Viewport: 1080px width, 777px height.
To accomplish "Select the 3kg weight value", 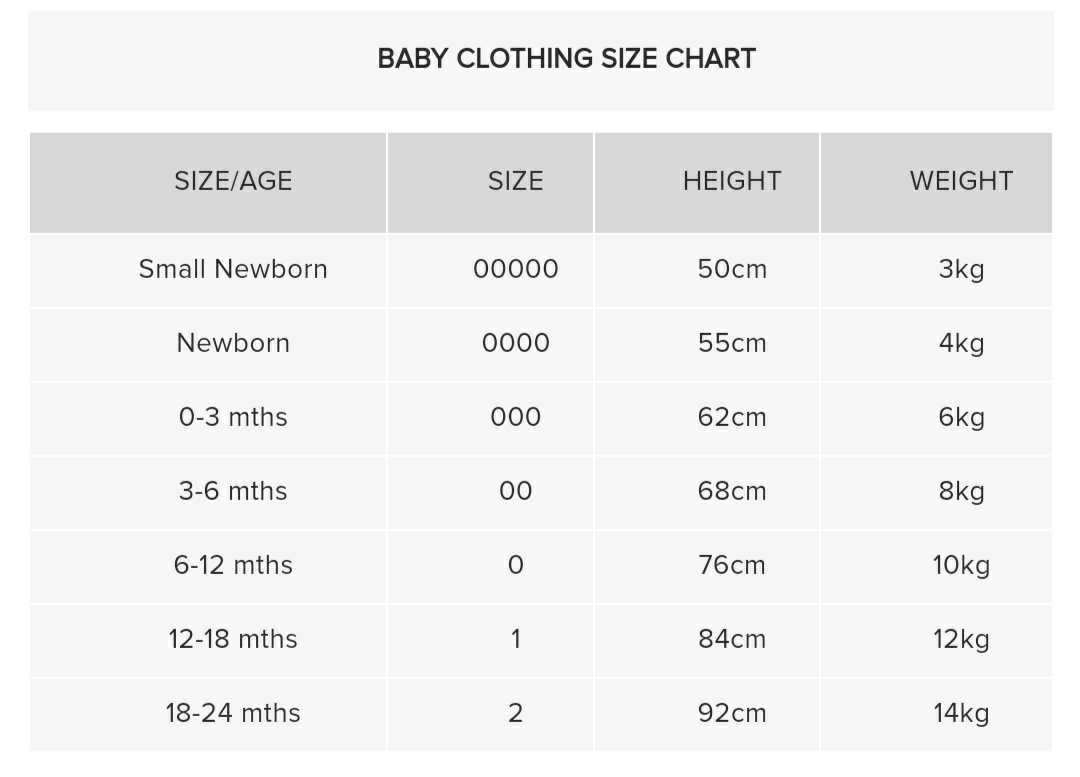I will pos(961,269).
